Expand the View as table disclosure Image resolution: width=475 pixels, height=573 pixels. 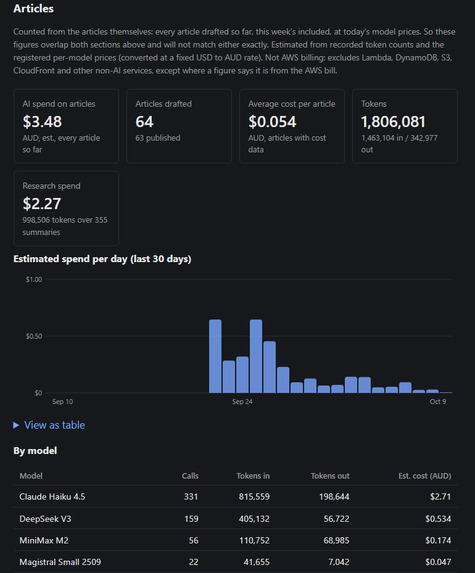point(49,425)
